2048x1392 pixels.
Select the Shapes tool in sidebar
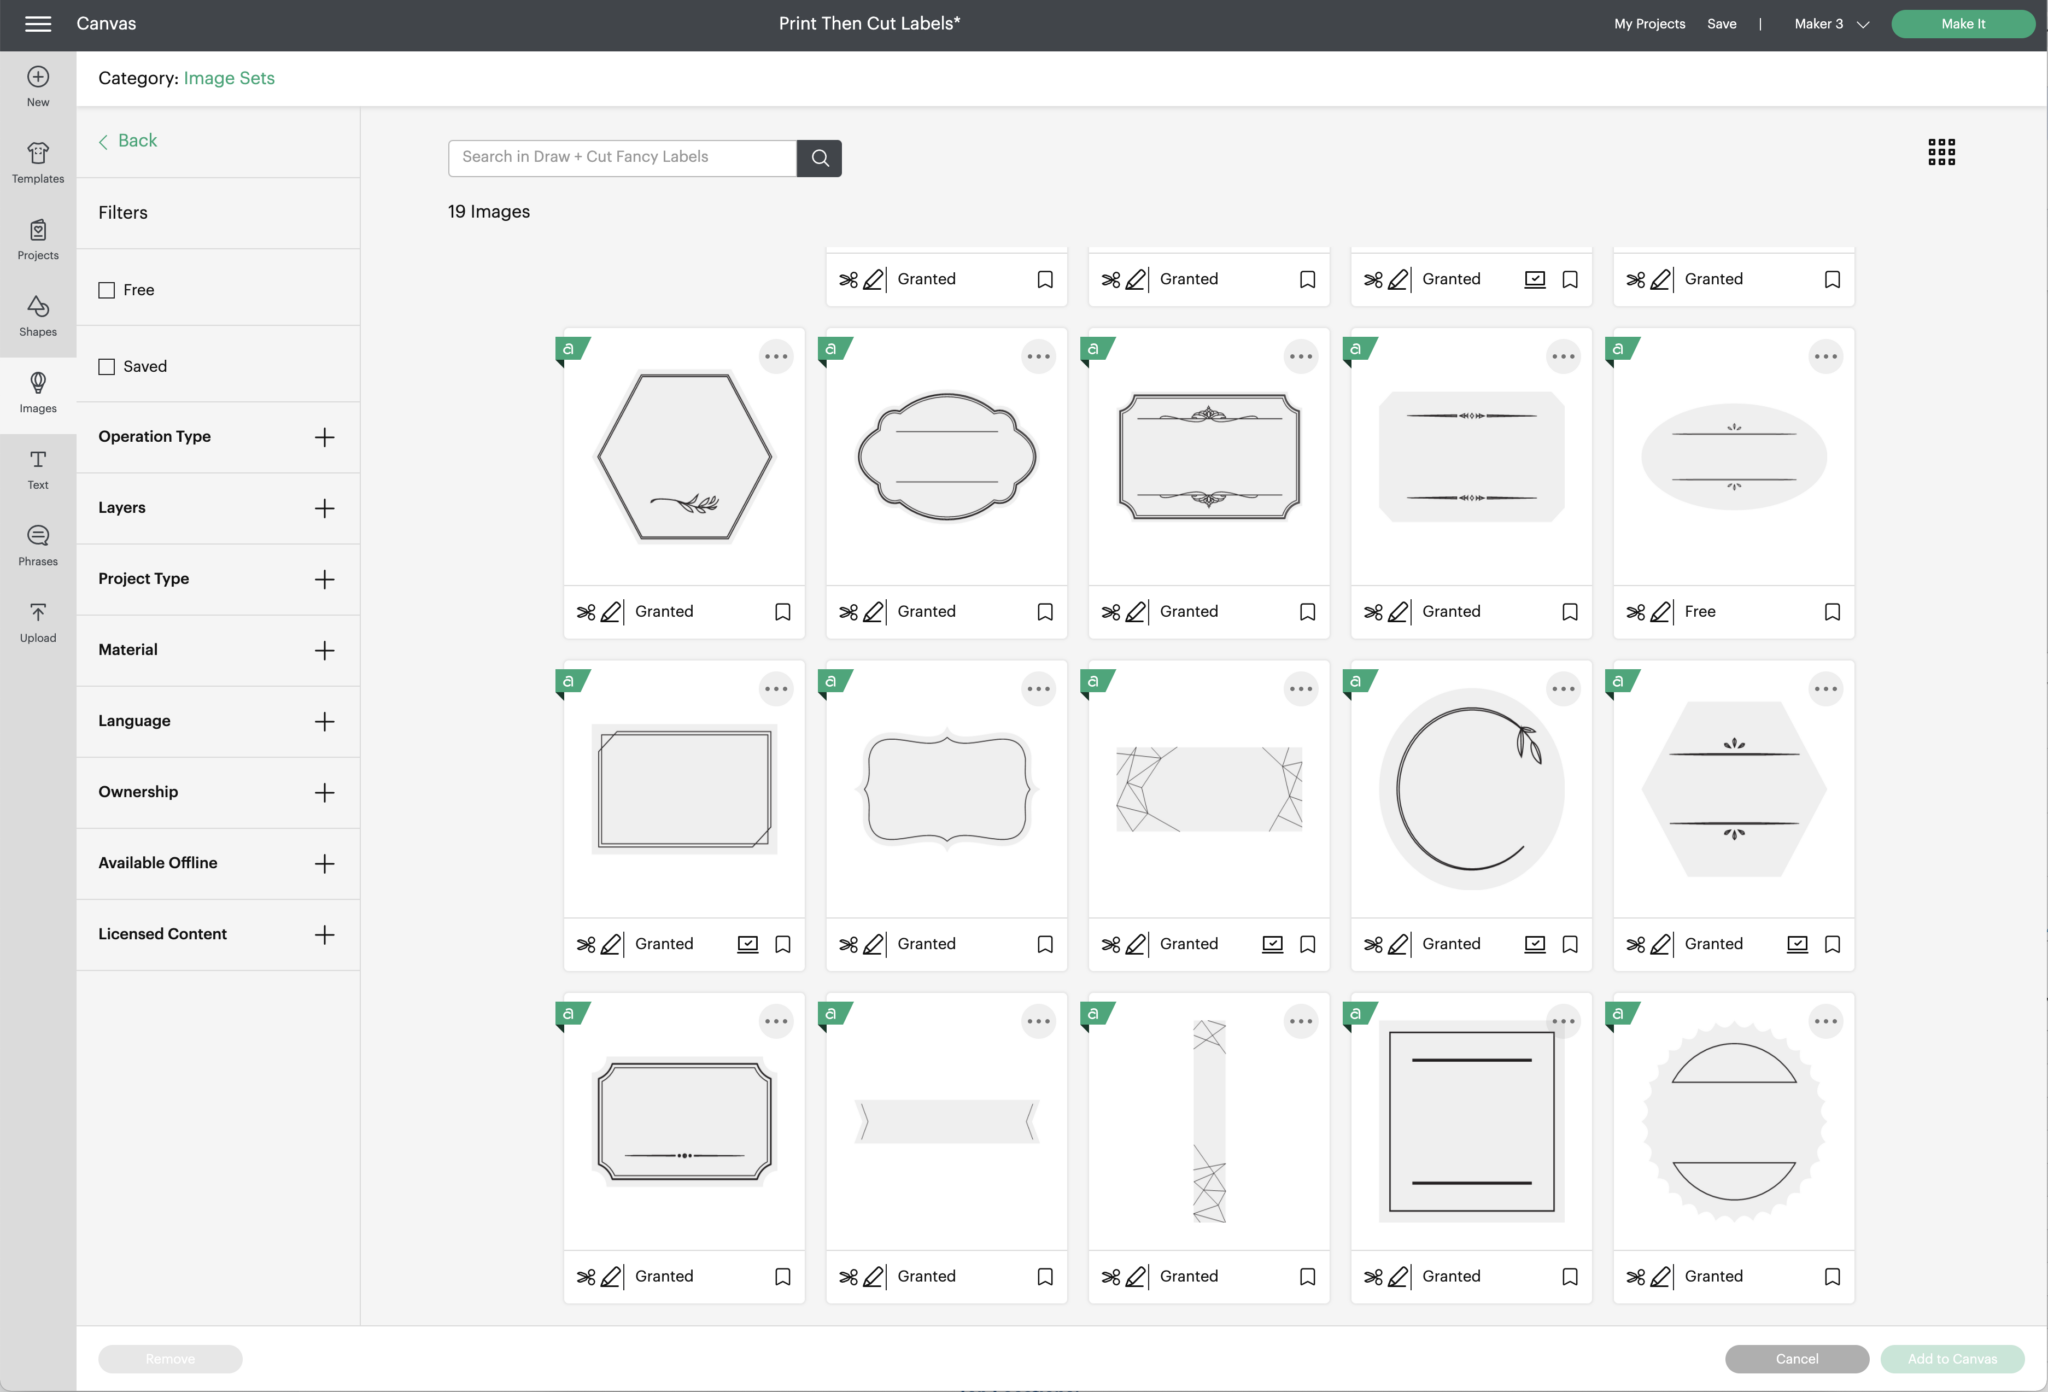38,315
